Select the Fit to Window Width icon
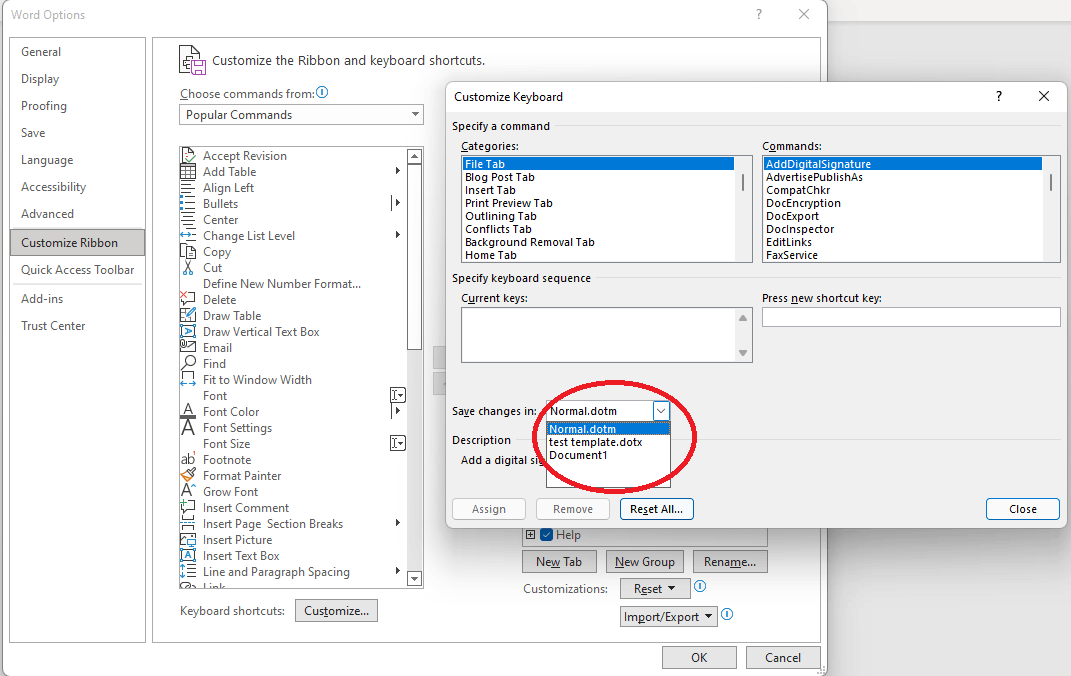 coord(188,380)
